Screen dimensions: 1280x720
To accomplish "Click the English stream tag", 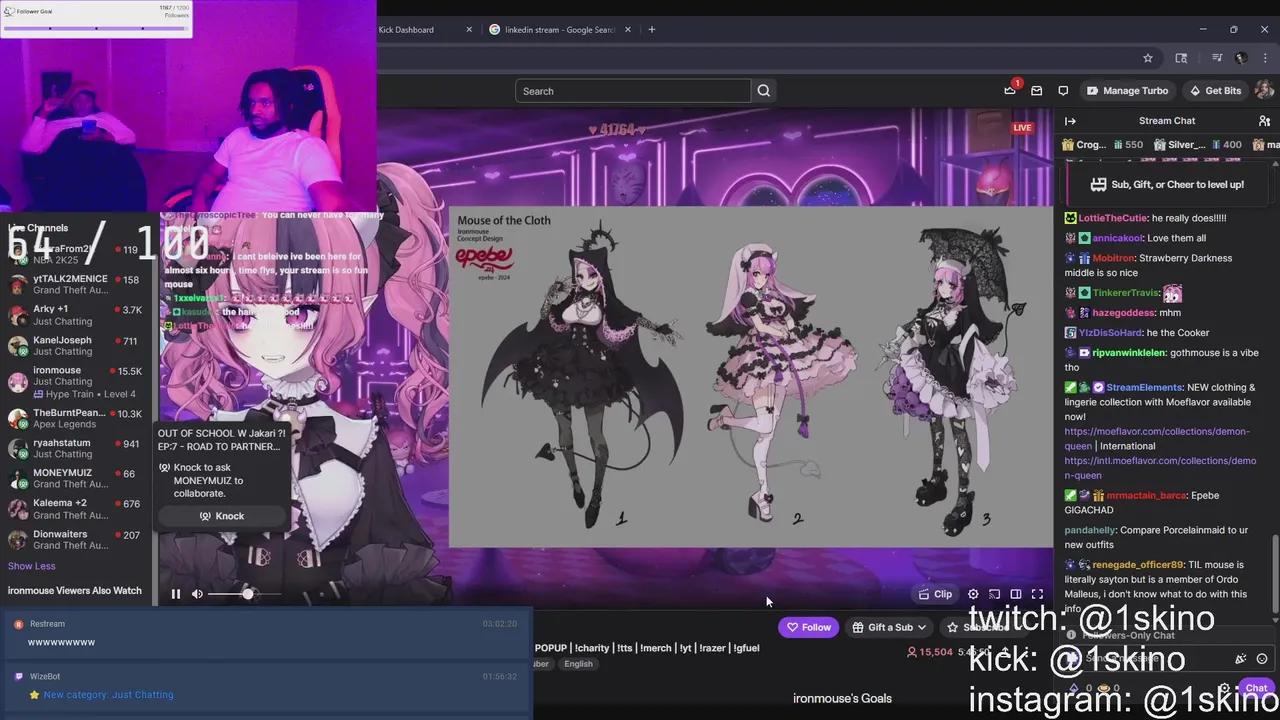I will point(578,664).
